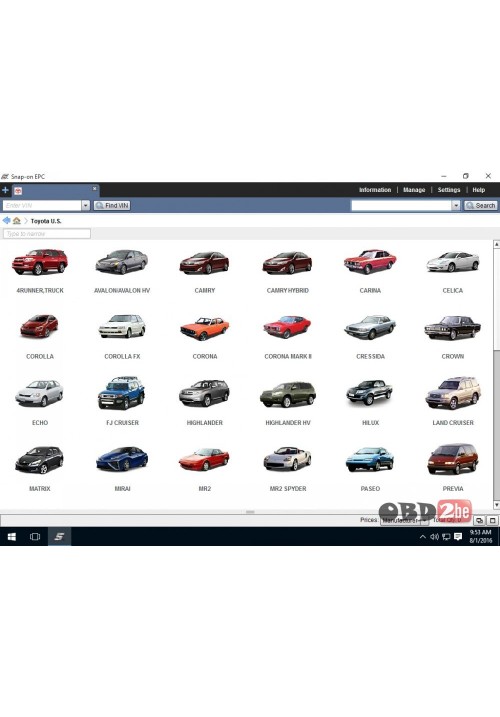Viewport: 500px width, 717px height.
Task: Pick the red MR2 car
Action: [204, 460]
